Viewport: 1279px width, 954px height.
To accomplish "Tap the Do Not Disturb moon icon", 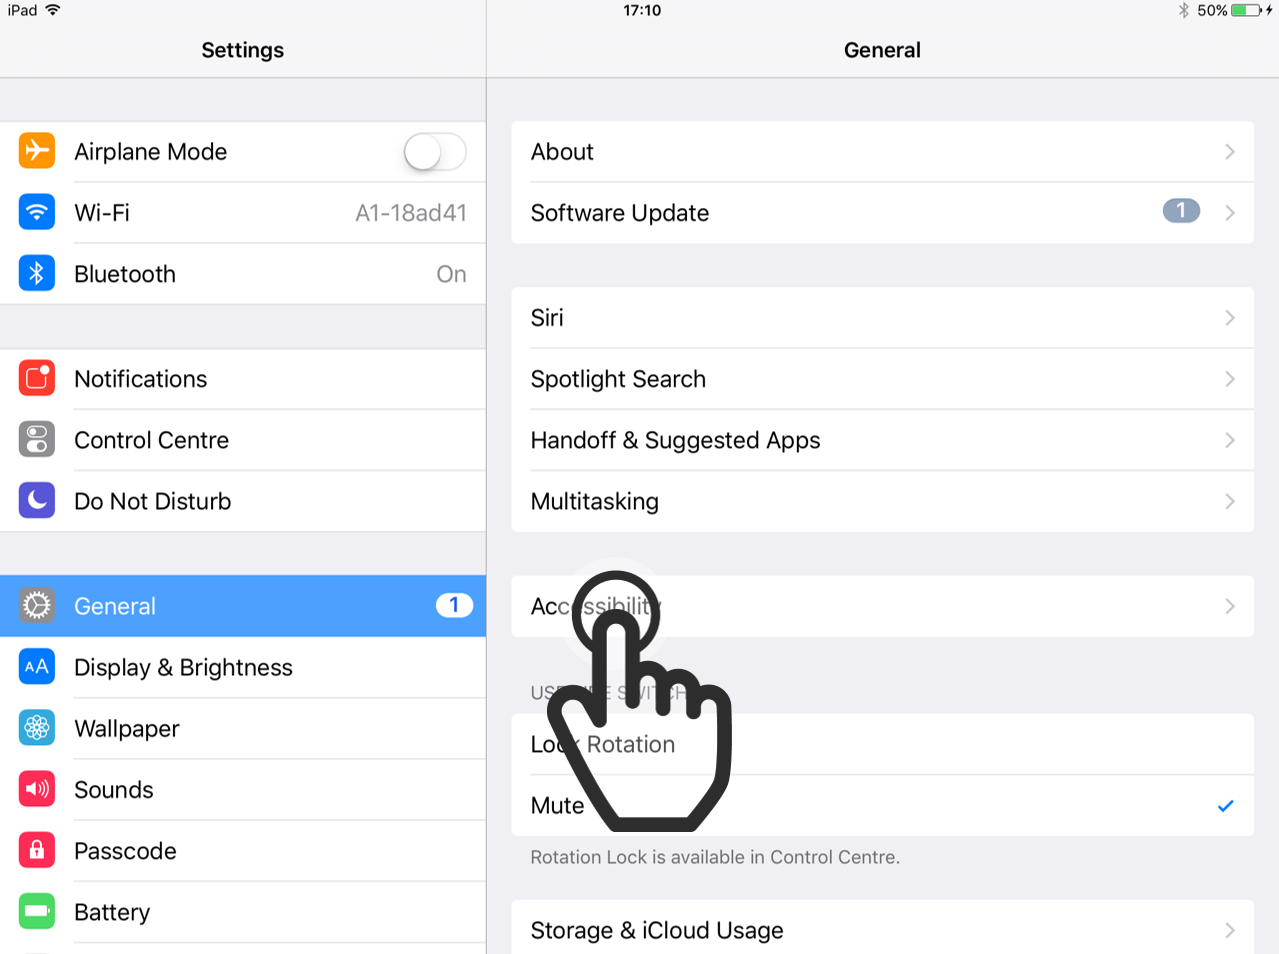I will coord(37,500).
